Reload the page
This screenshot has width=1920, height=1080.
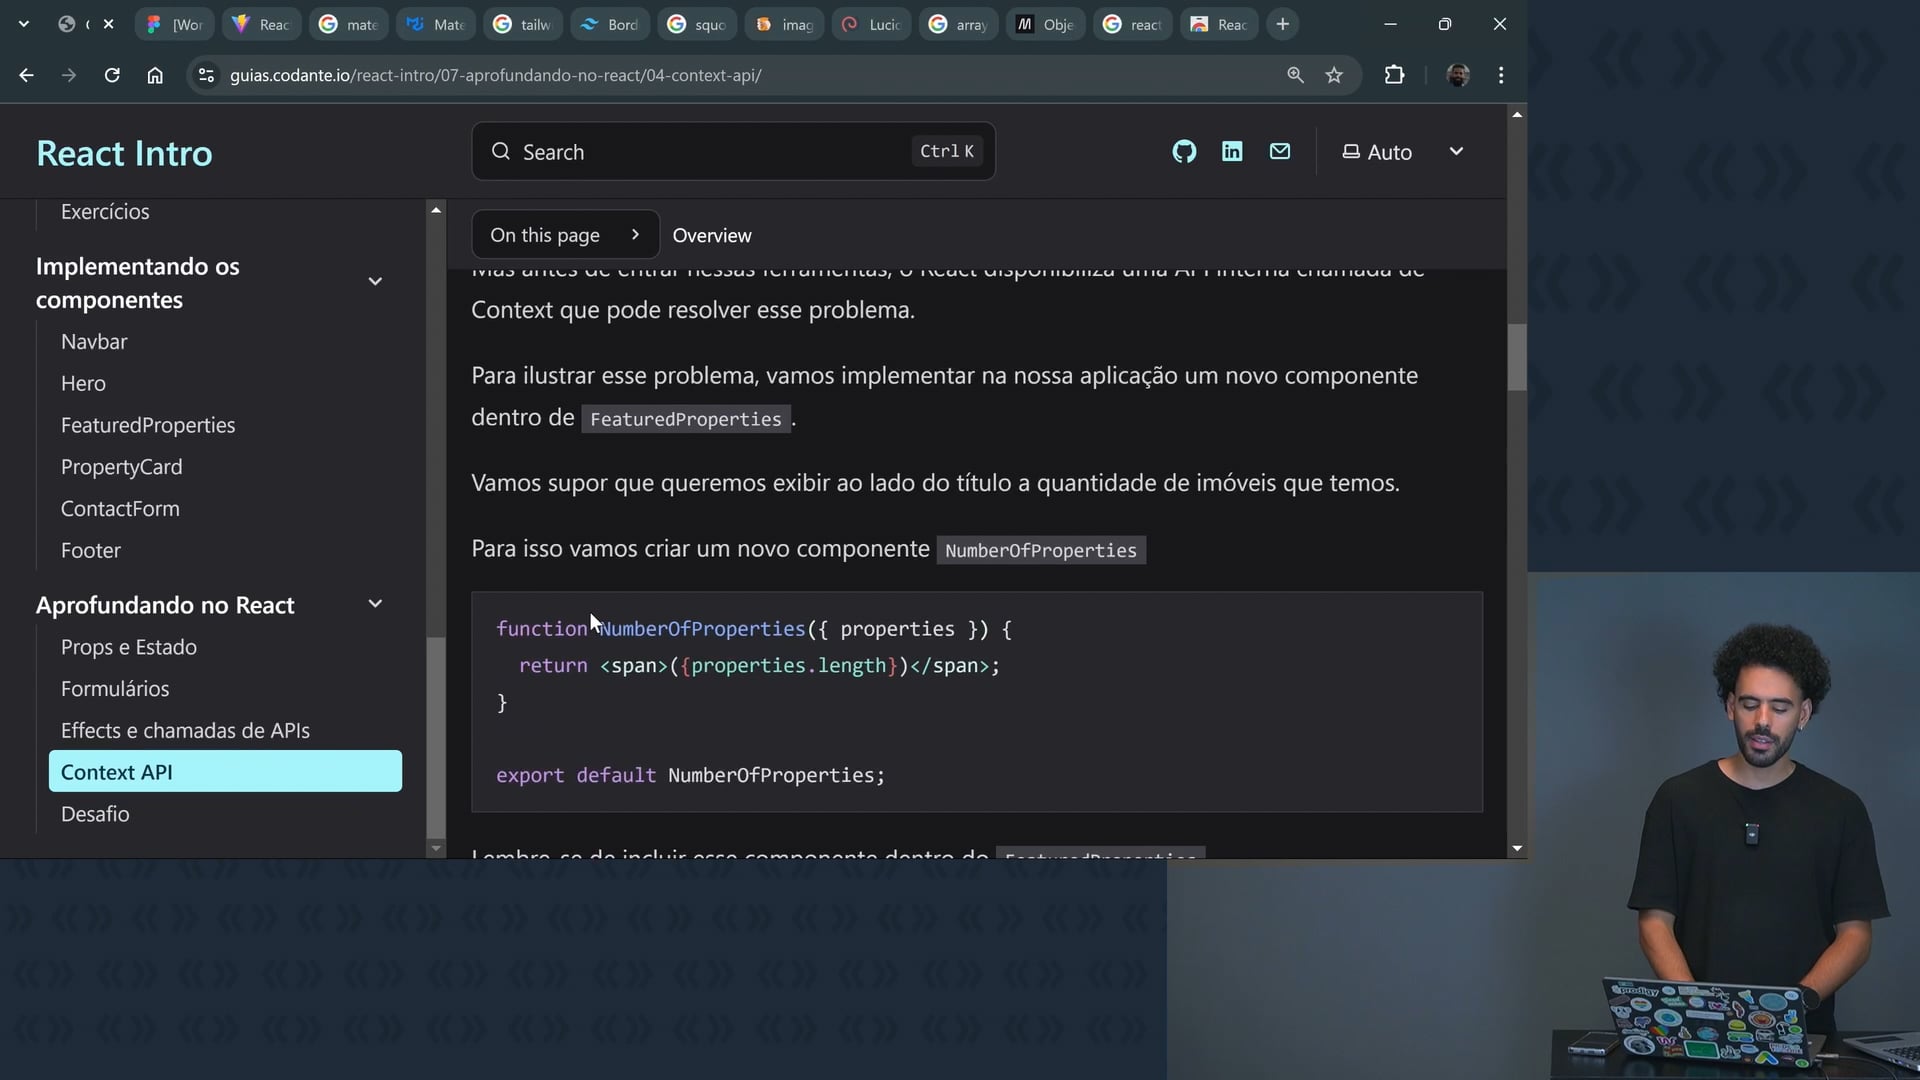(x=112, y=75)
